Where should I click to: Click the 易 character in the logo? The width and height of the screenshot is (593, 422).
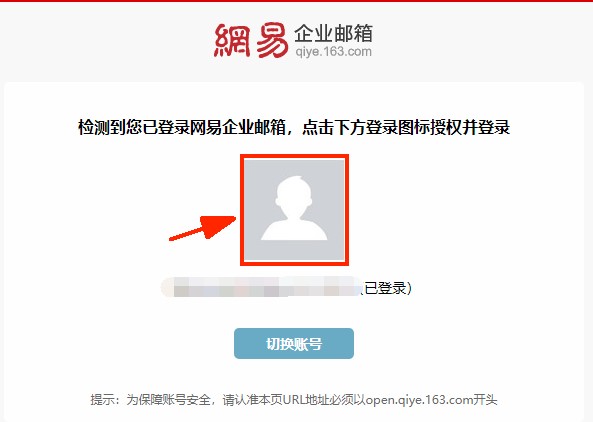(273, 41)
